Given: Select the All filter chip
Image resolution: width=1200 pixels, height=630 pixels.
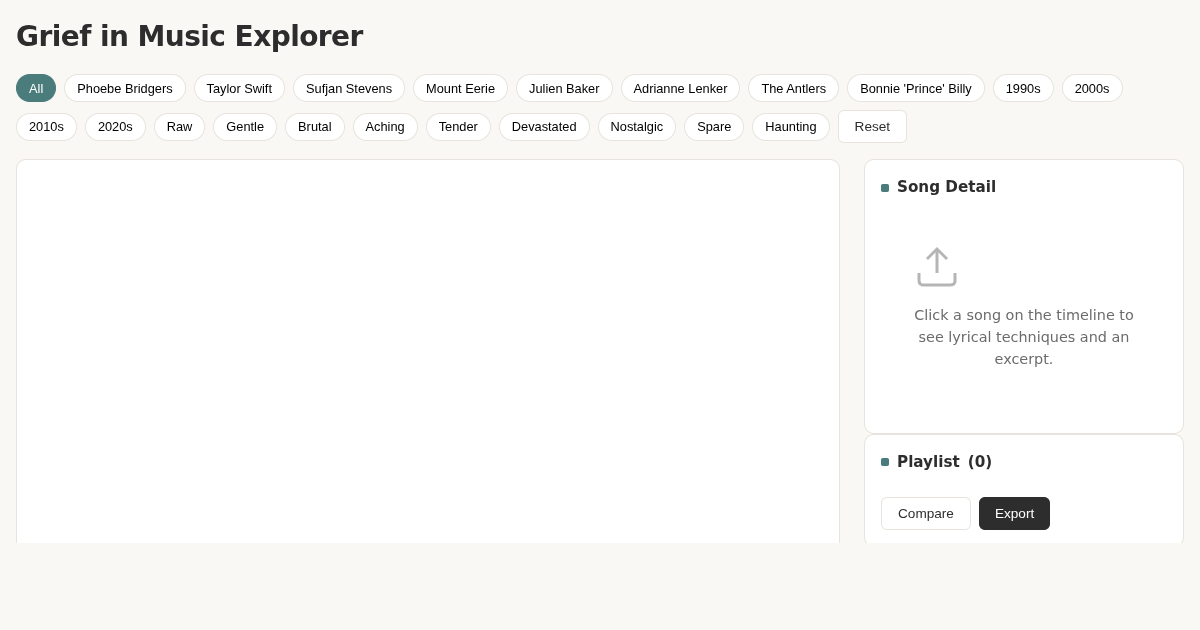Looking at the screenshot, I should tap(36, 88).
